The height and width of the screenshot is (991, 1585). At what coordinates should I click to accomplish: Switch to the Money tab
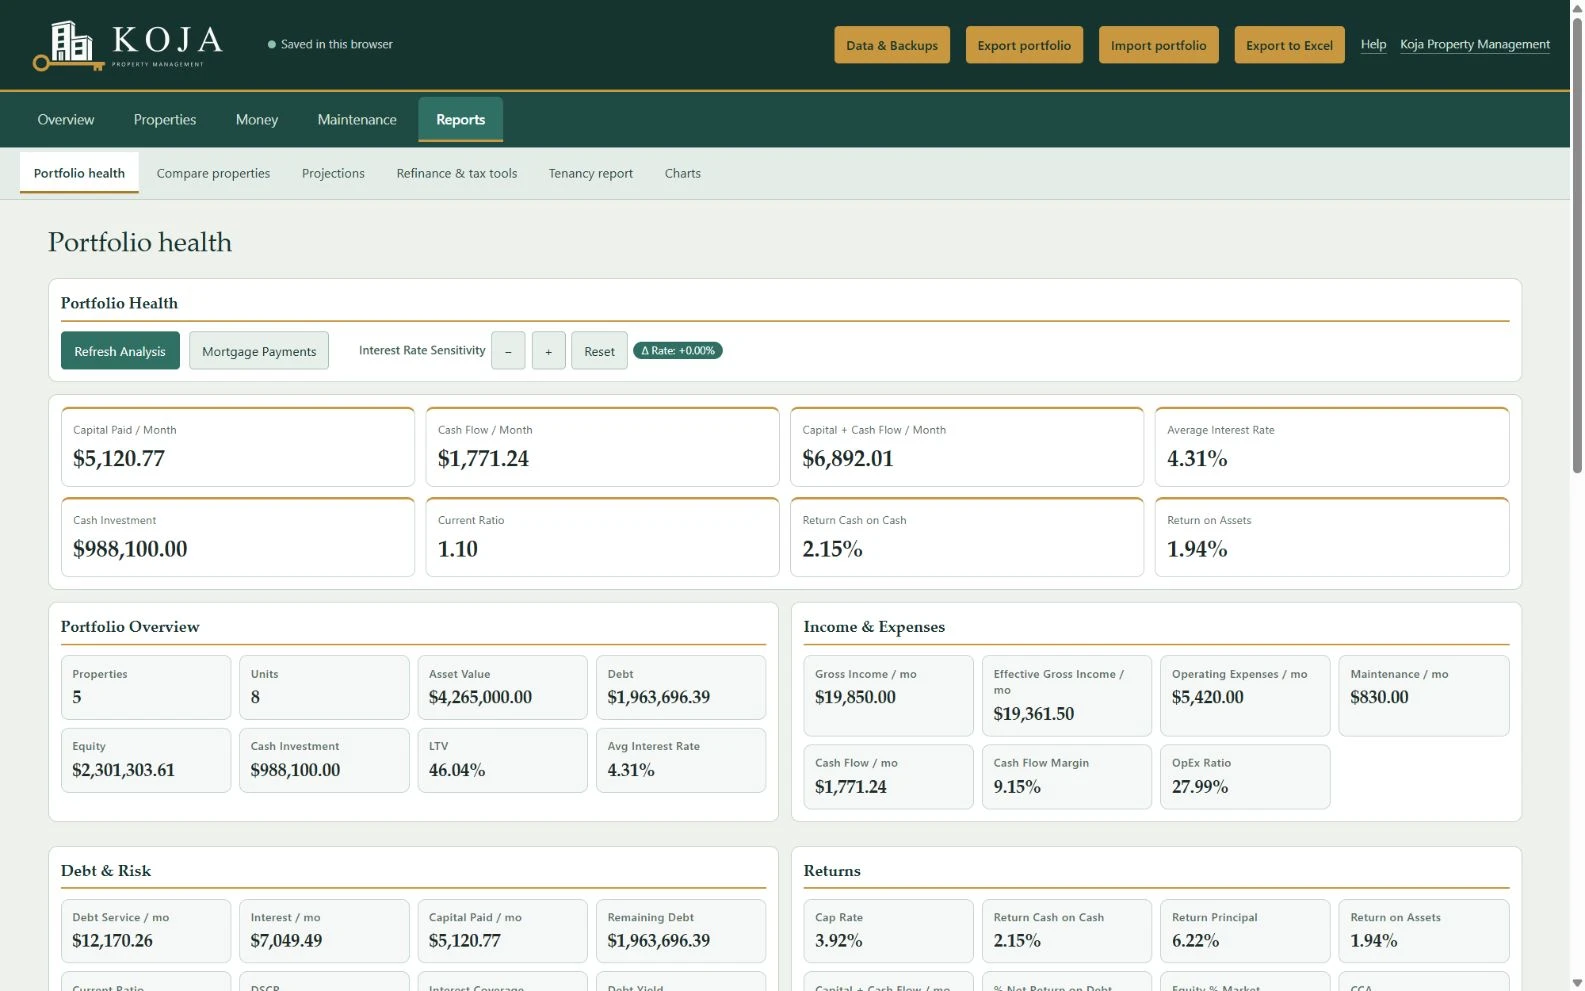click(x=257, y=120)
